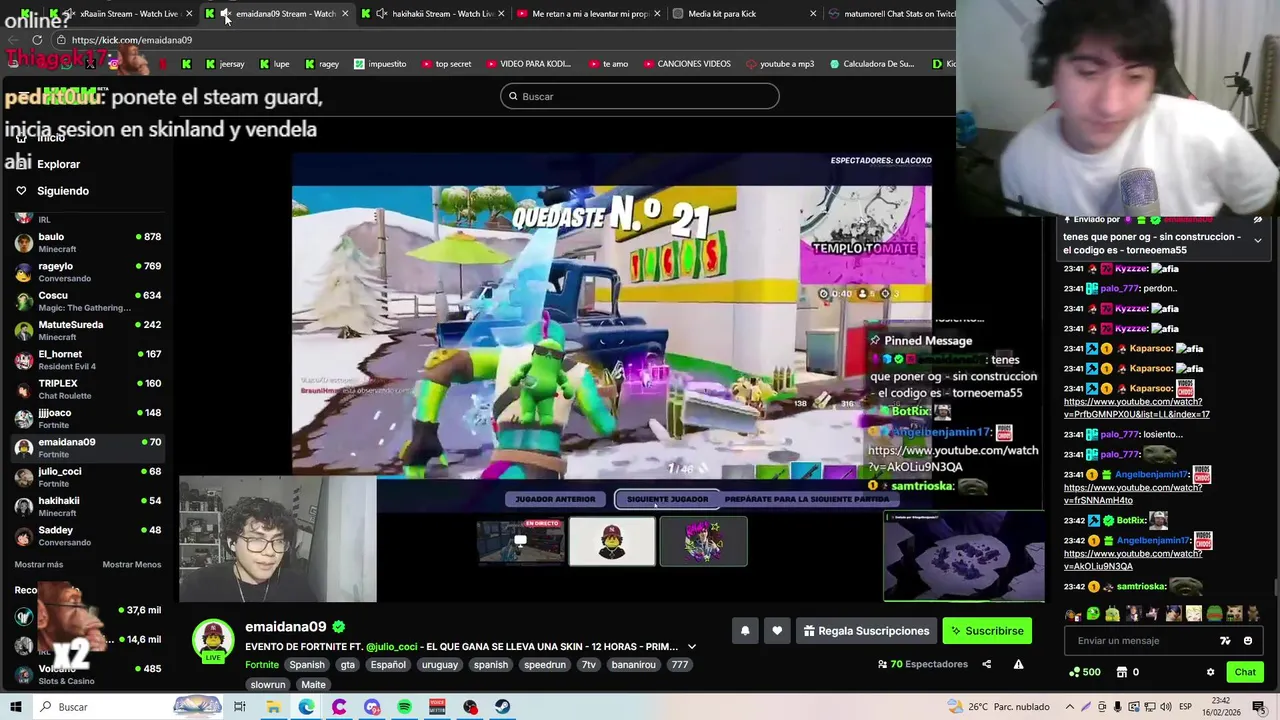This screenshot has height=720, width=1280.
Task: Open the emote picker in chat input
Action: tap(1247, 641)
